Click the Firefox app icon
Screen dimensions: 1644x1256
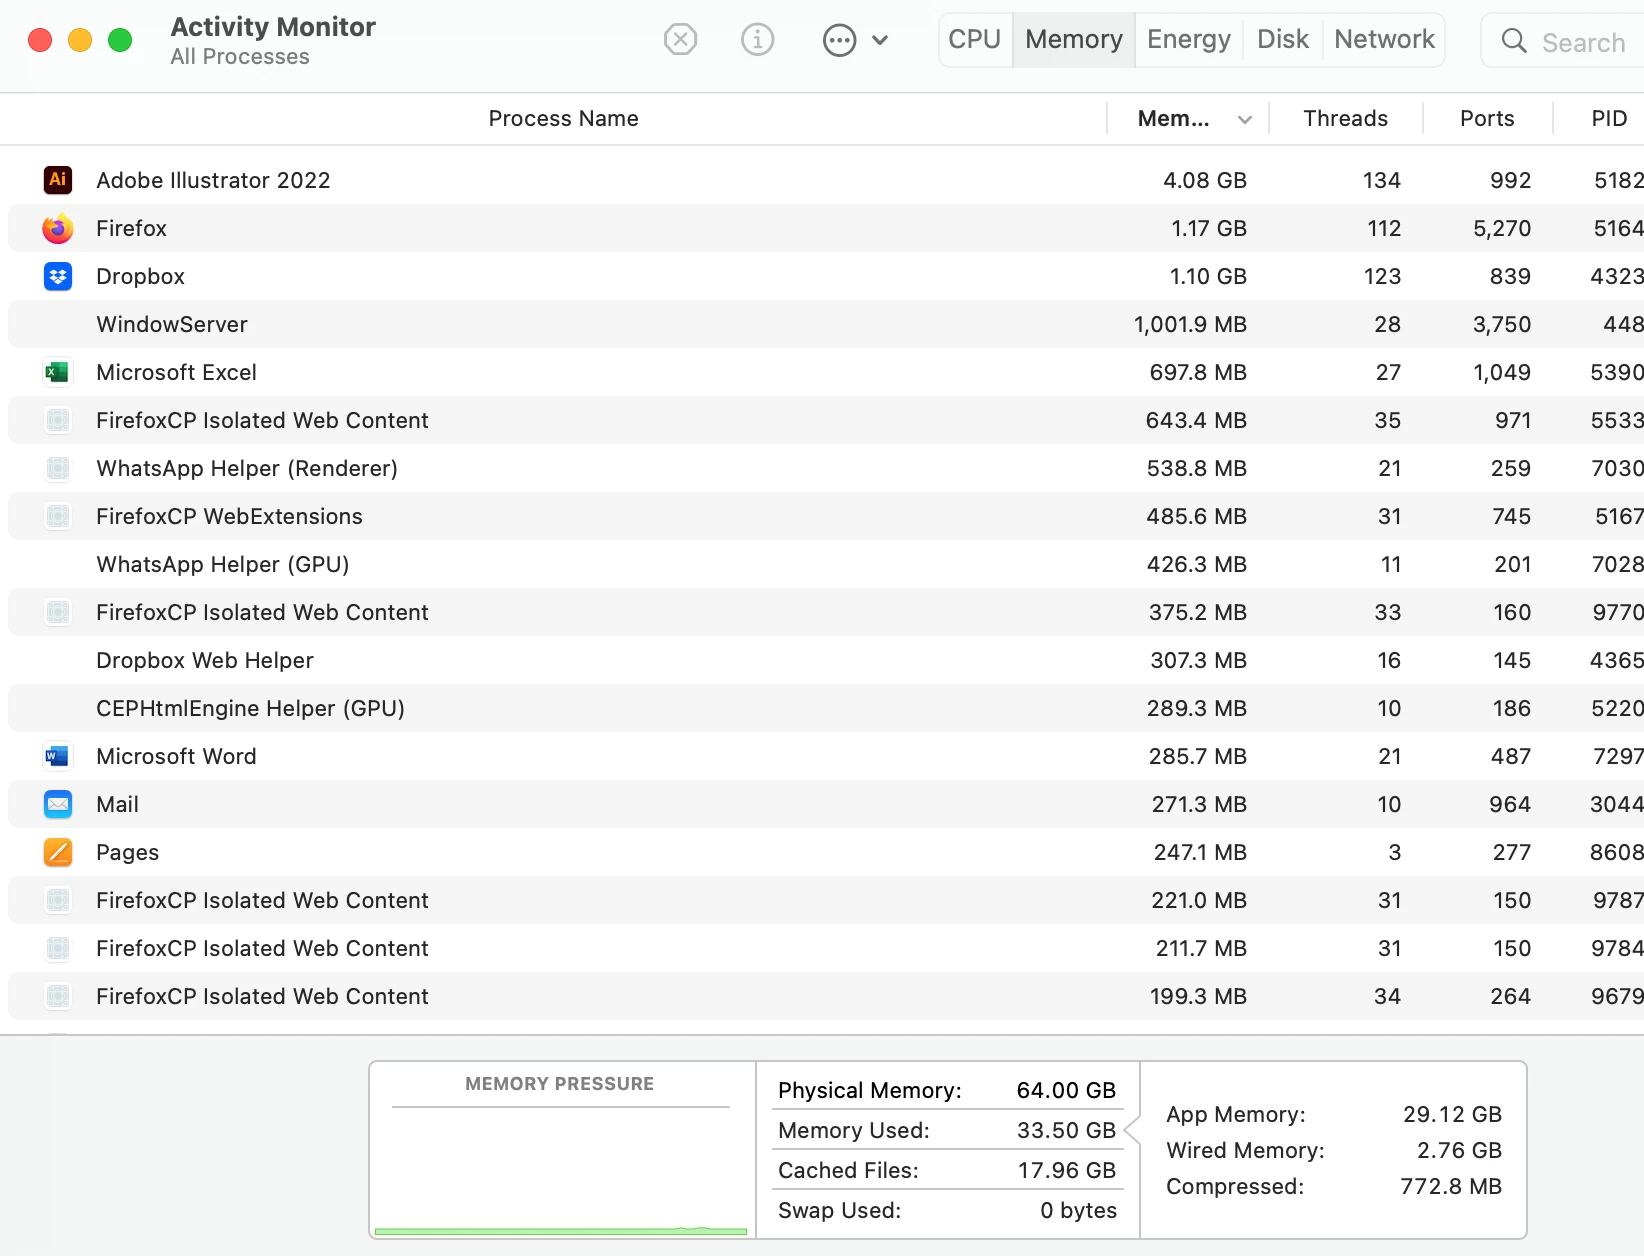pos(58,228)
